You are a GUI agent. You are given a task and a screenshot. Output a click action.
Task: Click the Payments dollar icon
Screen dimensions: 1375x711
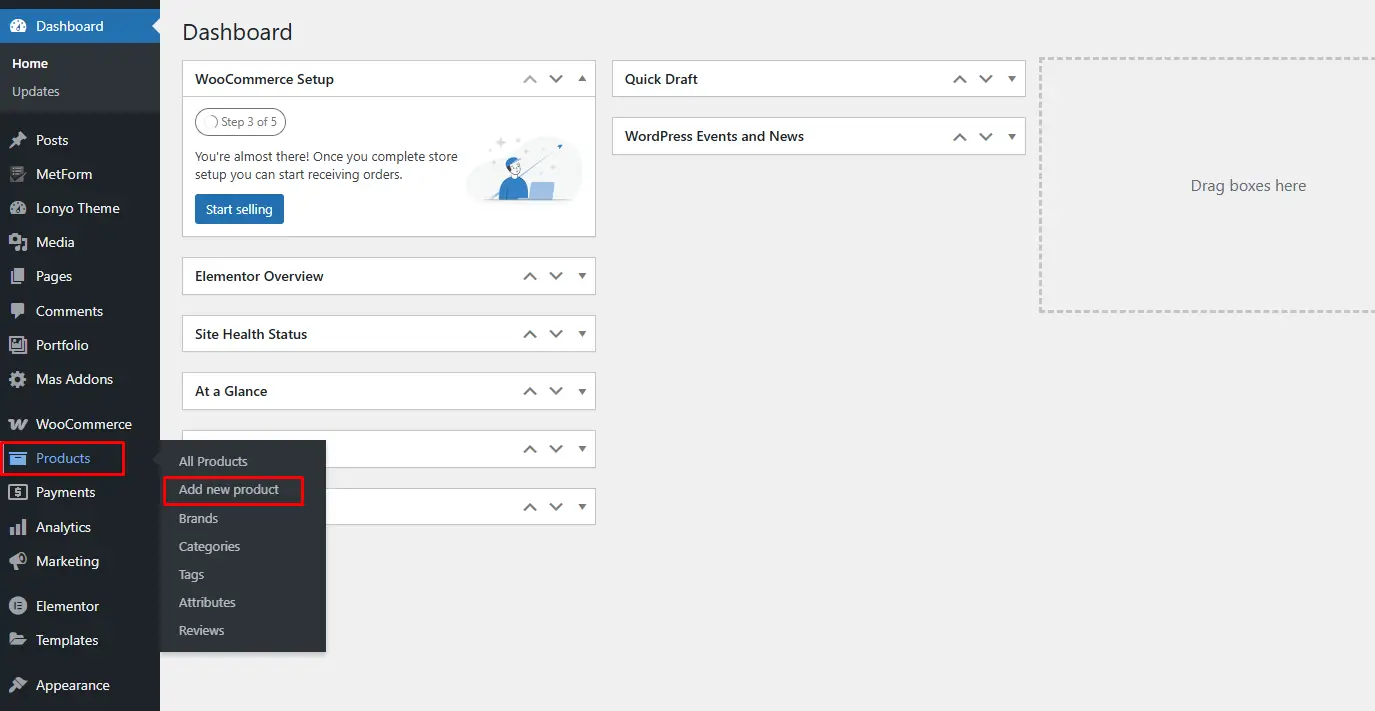pos(18,492)
